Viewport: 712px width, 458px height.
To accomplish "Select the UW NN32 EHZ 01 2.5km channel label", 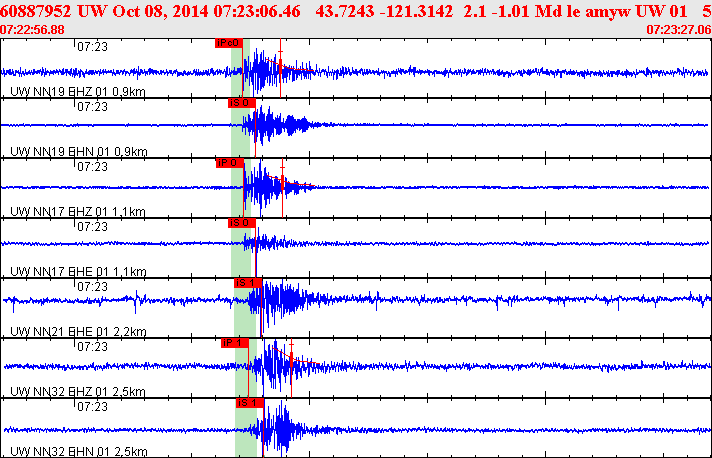I will [x=78, y=391].
